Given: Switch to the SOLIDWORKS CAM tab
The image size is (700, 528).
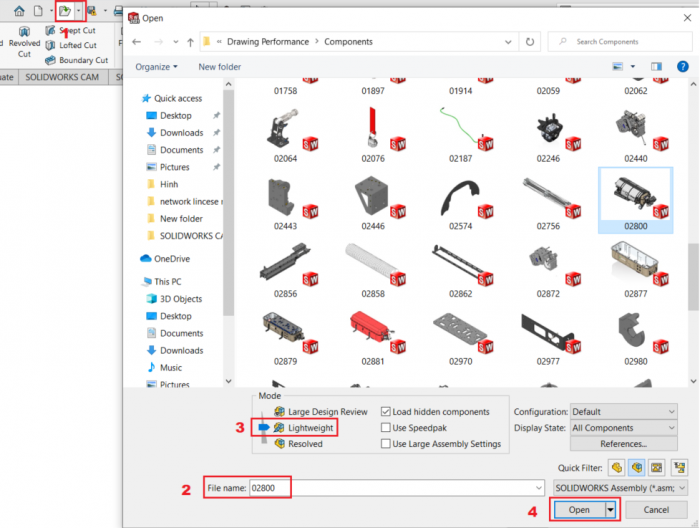Looking at the screenshot, I should pos(62,77).
